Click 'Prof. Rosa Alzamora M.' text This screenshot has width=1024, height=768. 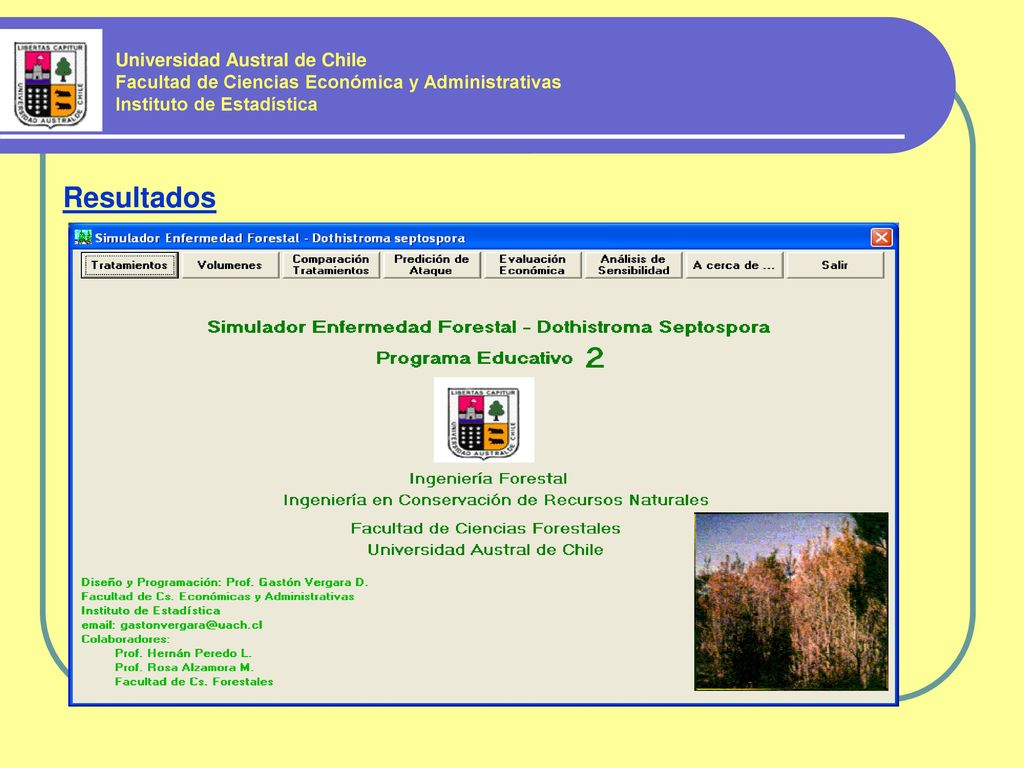coord(184,667)
